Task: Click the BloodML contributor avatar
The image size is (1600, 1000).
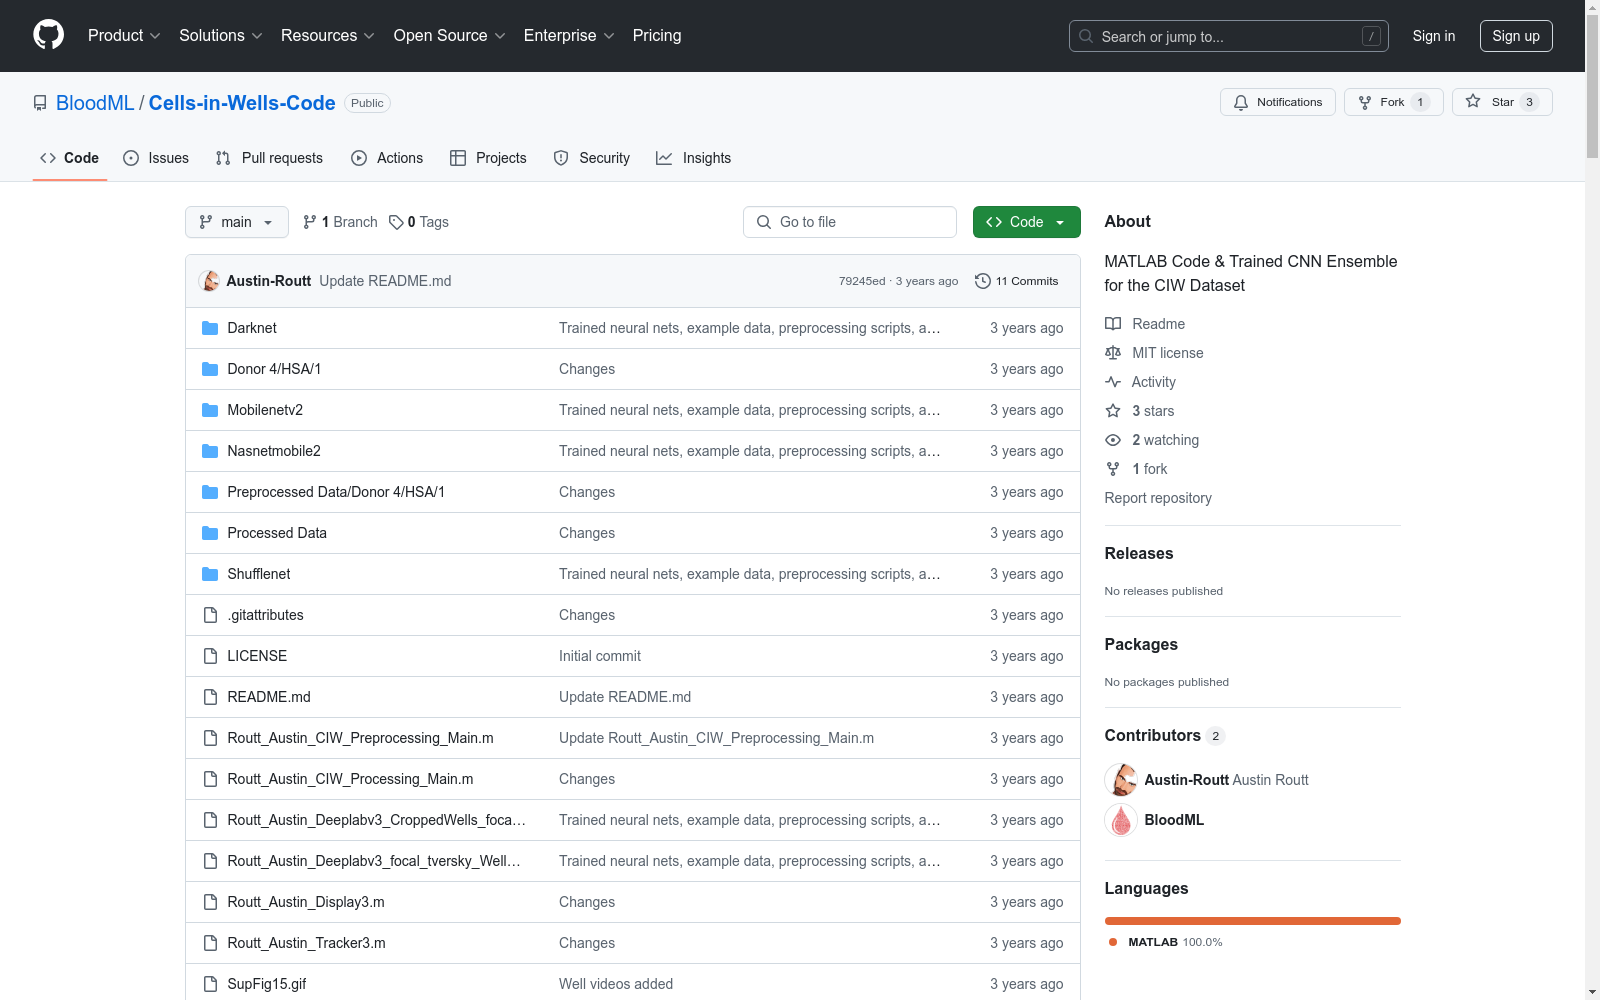Action: pos(1121,820)
